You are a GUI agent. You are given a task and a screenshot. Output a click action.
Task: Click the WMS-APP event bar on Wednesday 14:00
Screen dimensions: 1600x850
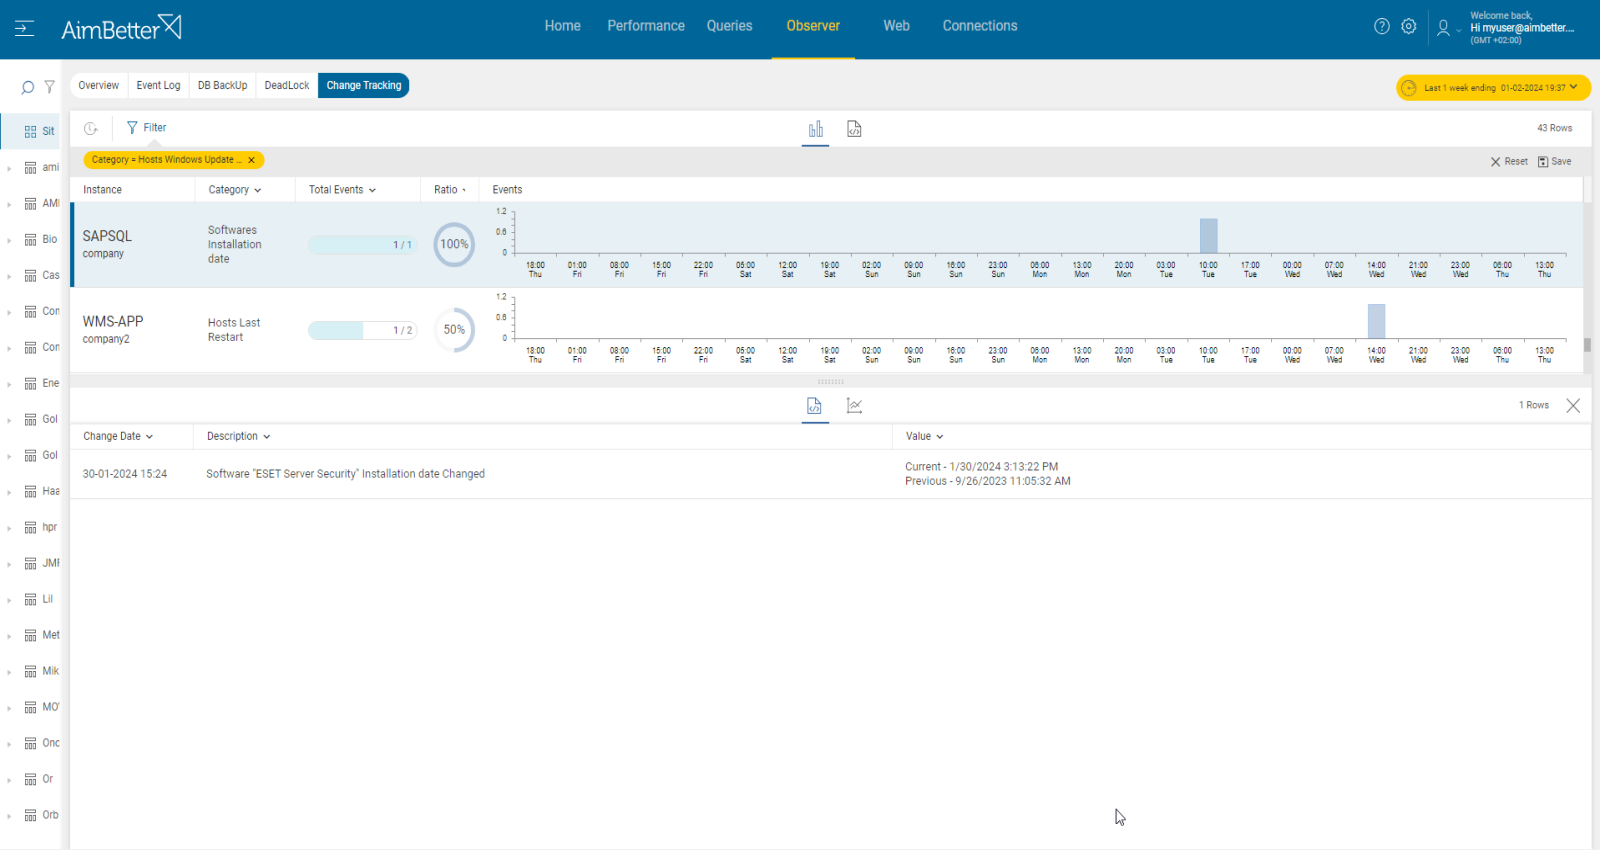(1376, 321)
